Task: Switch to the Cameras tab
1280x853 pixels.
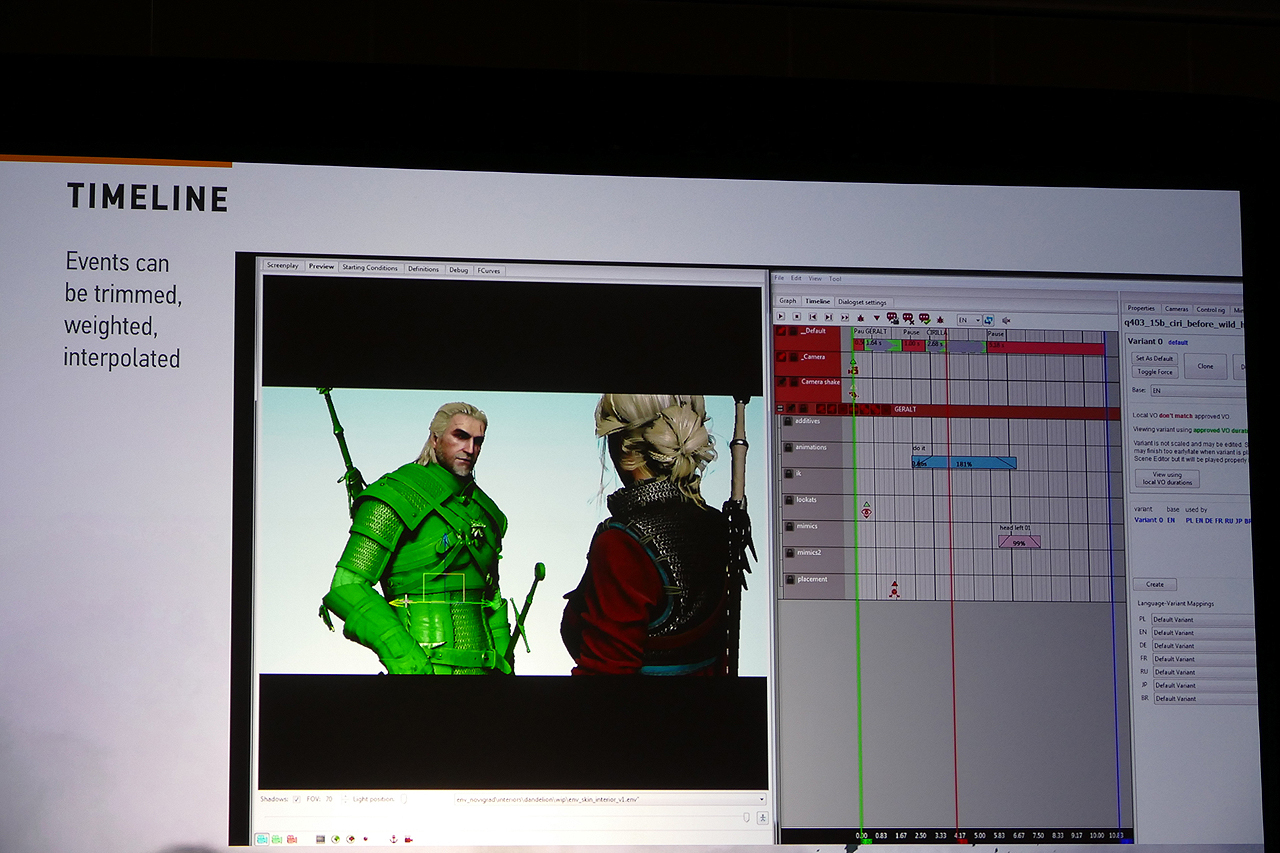Action: coord(1177,309)
